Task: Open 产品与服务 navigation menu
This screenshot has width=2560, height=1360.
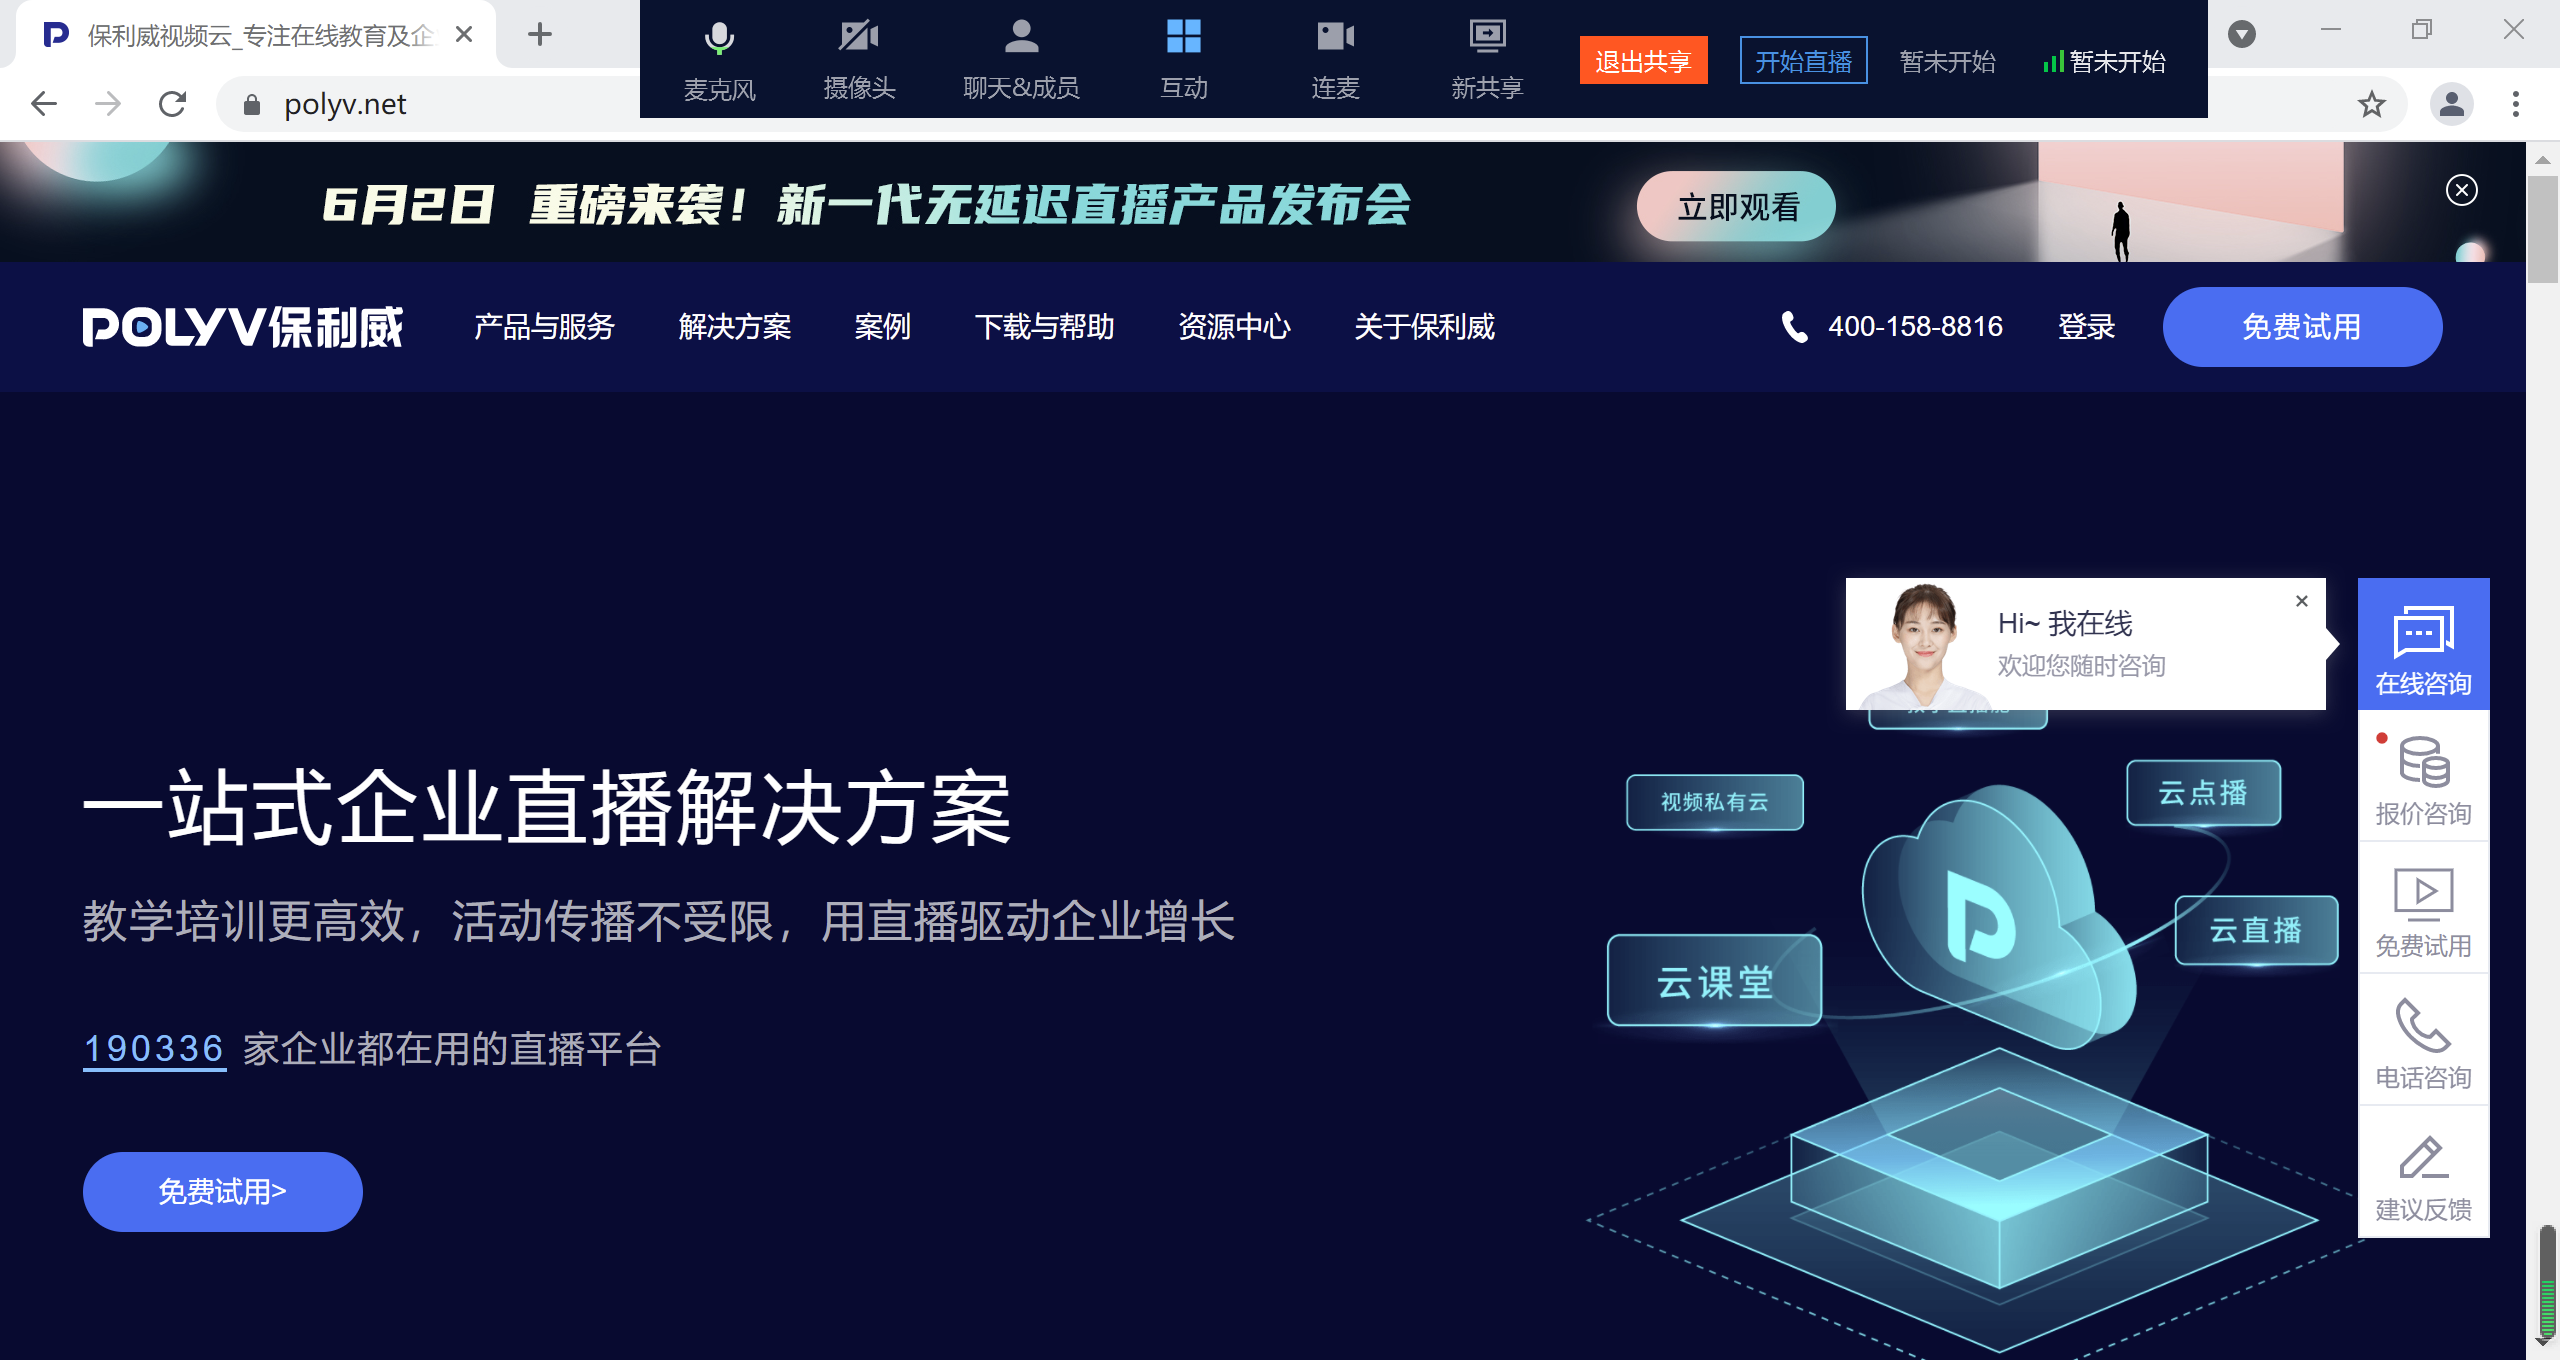Action: point(544,327)
